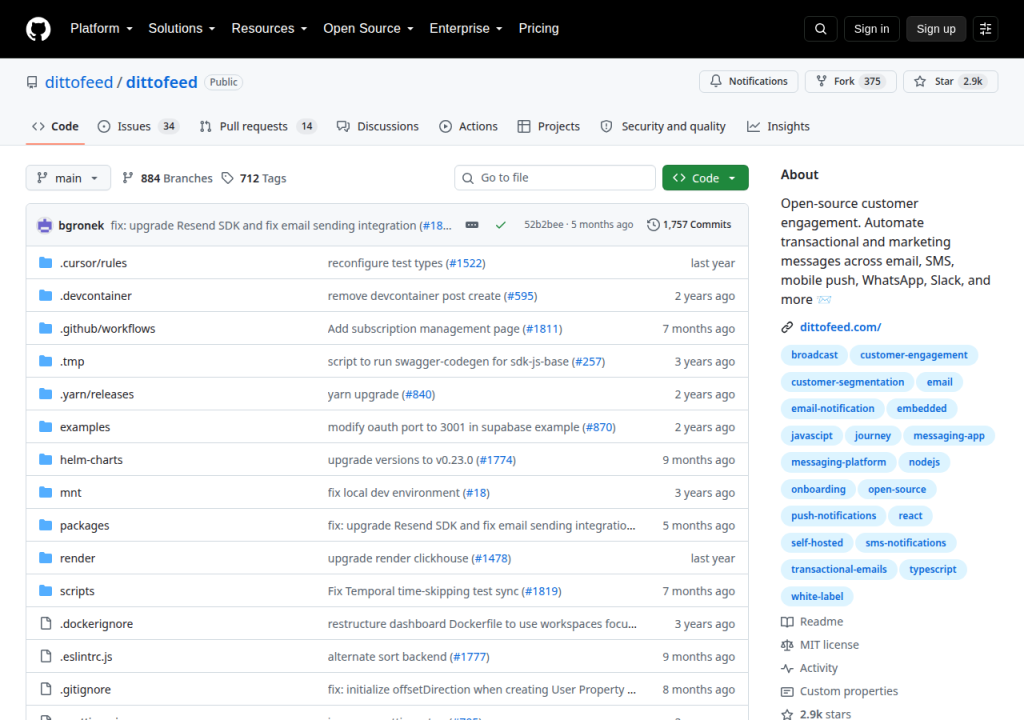Viewport: 1024px width, 720px height.
Task: Click the Readme book icon
Action: pos(787,622)
